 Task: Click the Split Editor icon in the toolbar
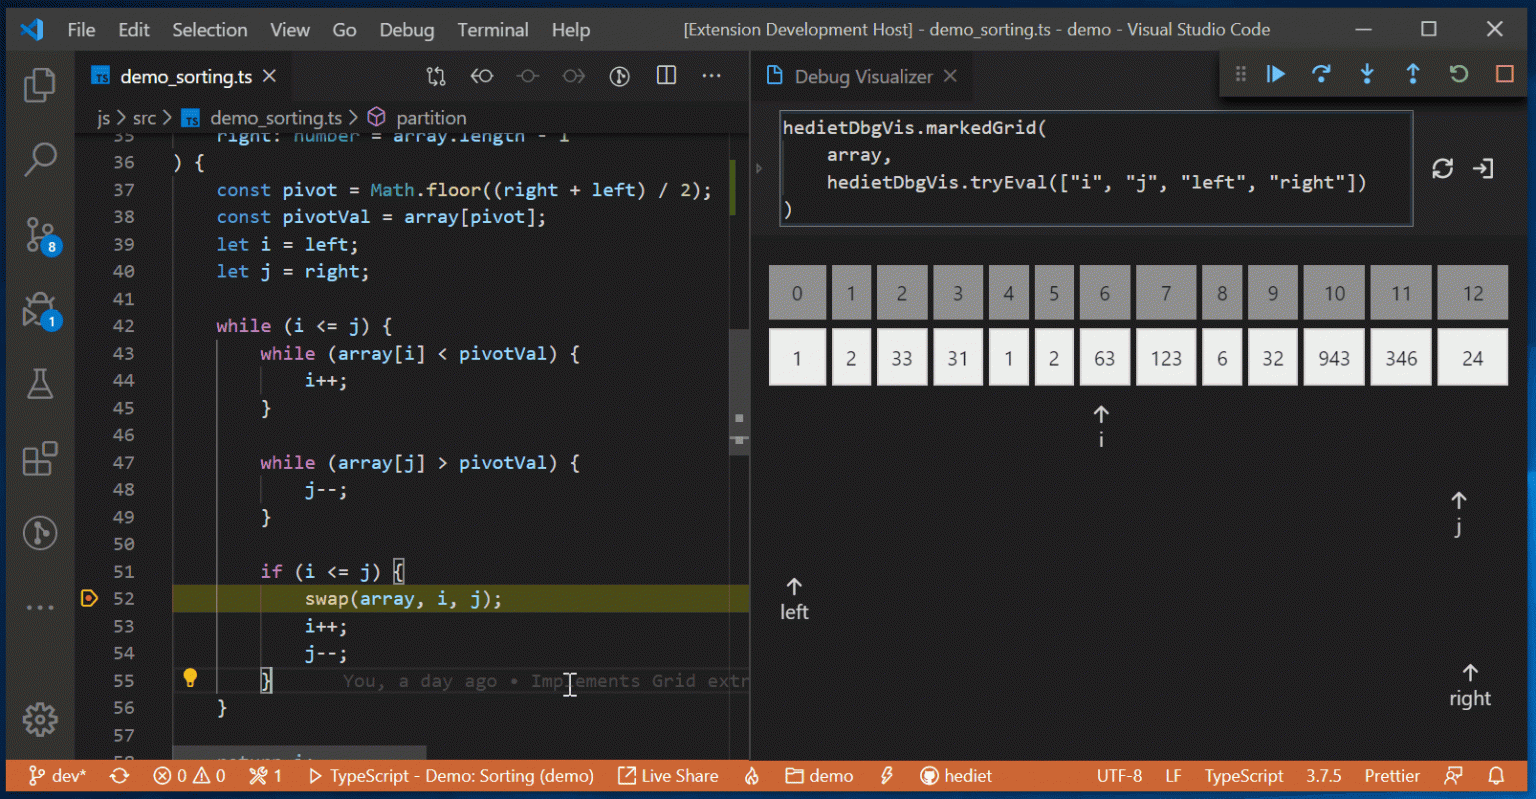coord(666,75)
